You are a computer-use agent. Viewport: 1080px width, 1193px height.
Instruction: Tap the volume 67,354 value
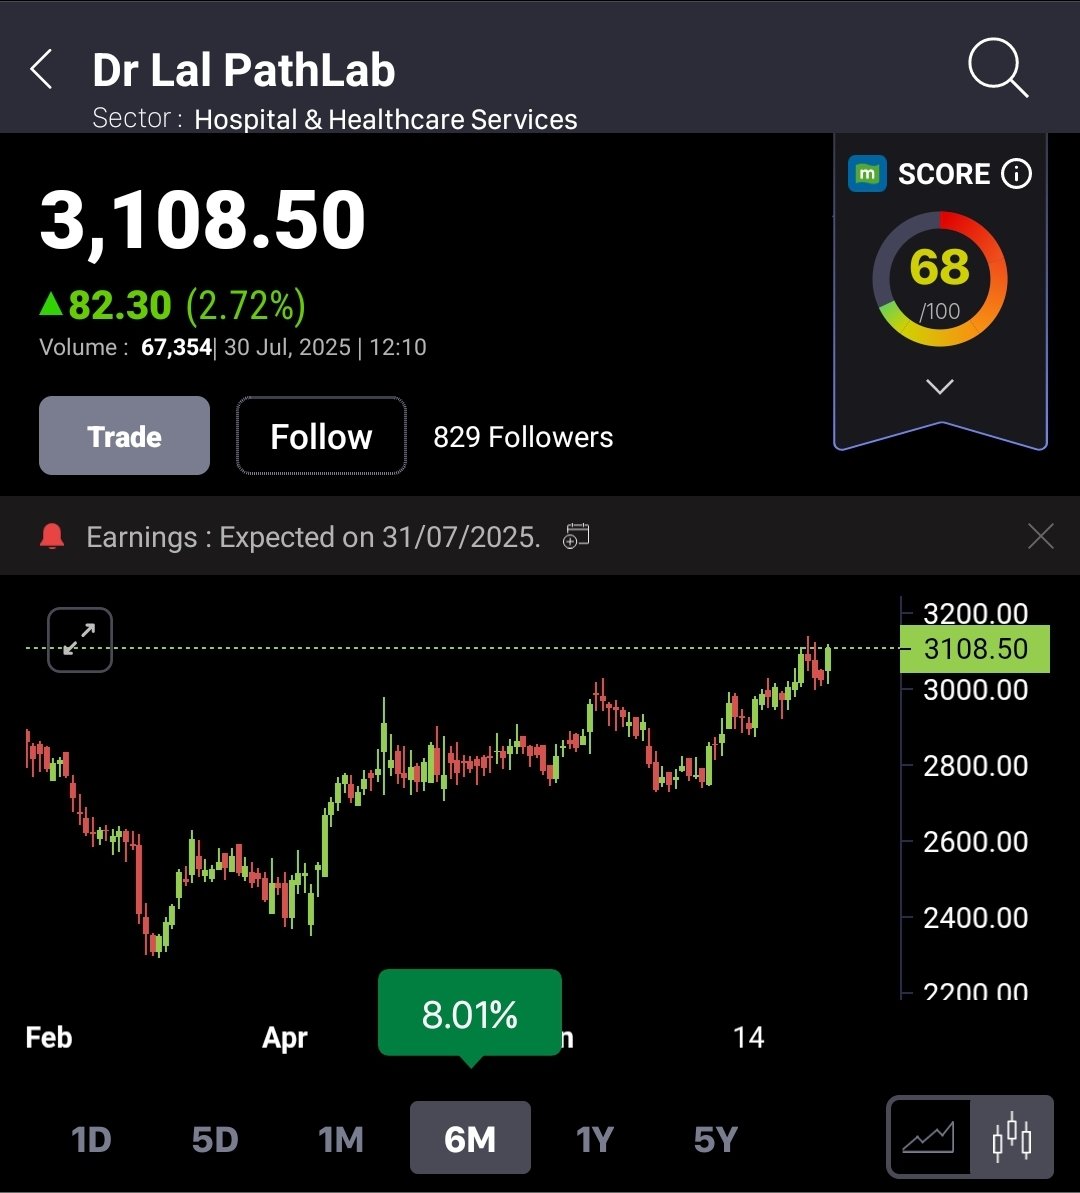(177, 348)
